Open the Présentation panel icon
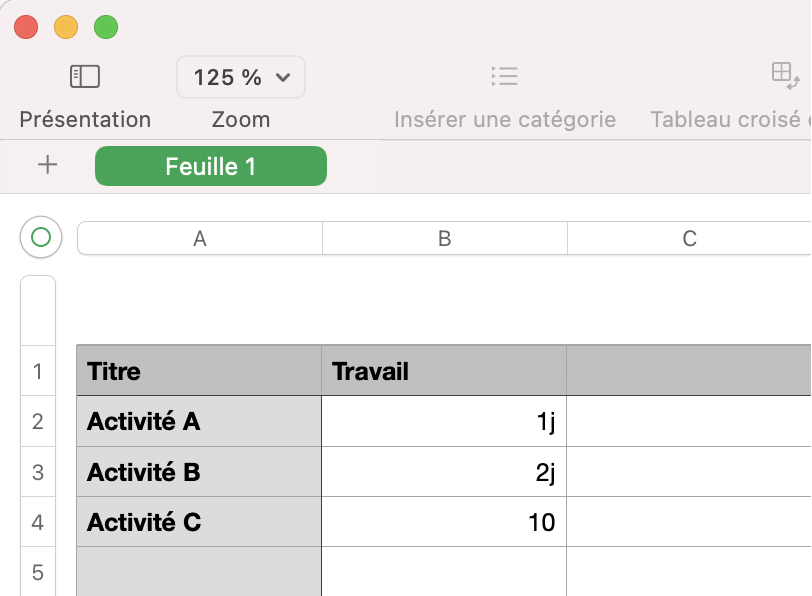 [x=86, y=76]
